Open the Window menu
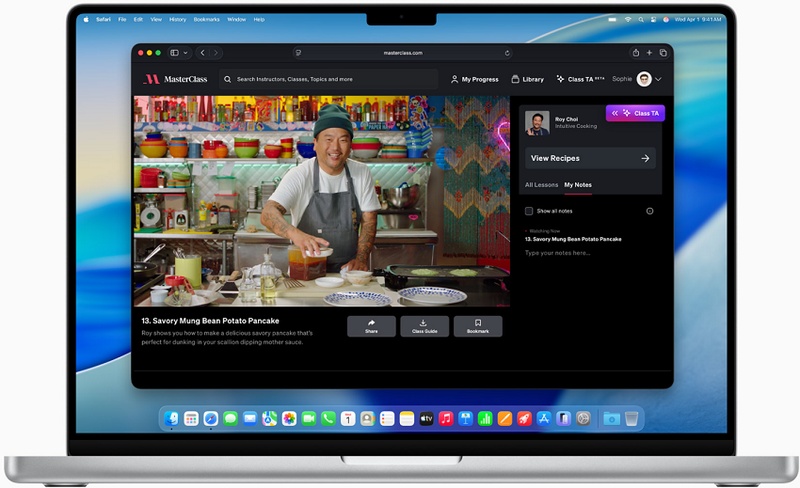Image resolution: width=800 pixels, height=488 pixels. point(236,19)
